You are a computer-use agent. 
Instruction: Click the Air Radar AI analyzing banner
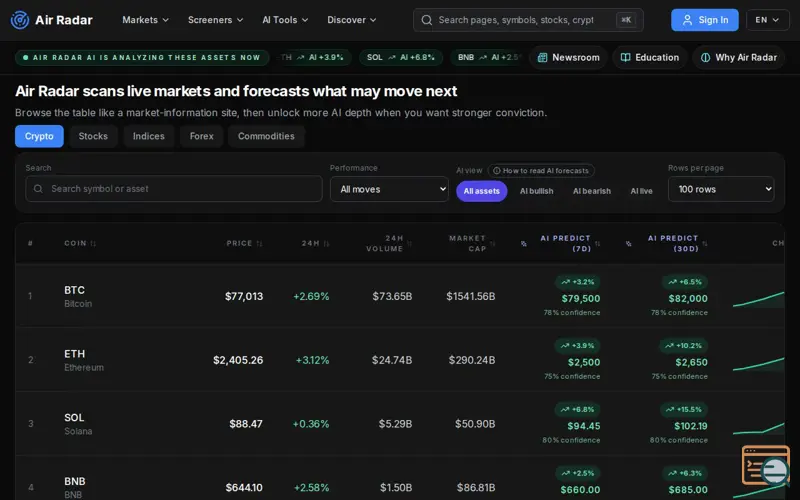(142, 58)
